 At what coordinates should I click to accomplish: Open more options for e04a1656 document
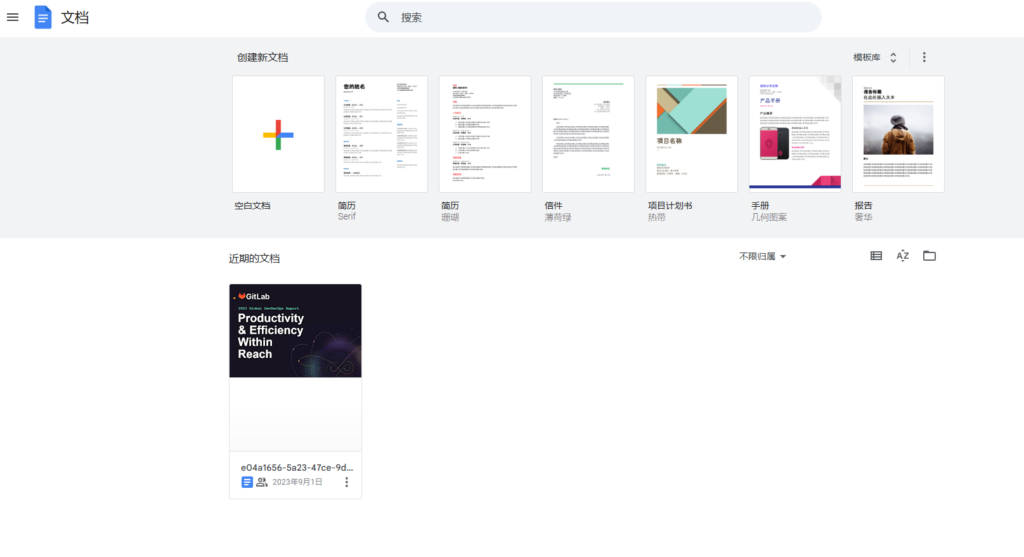coord(347,482)
